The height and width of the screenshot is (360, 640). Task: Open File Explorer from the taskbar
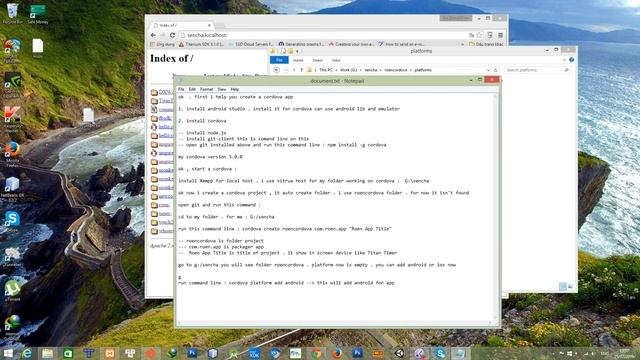point(47,353)
